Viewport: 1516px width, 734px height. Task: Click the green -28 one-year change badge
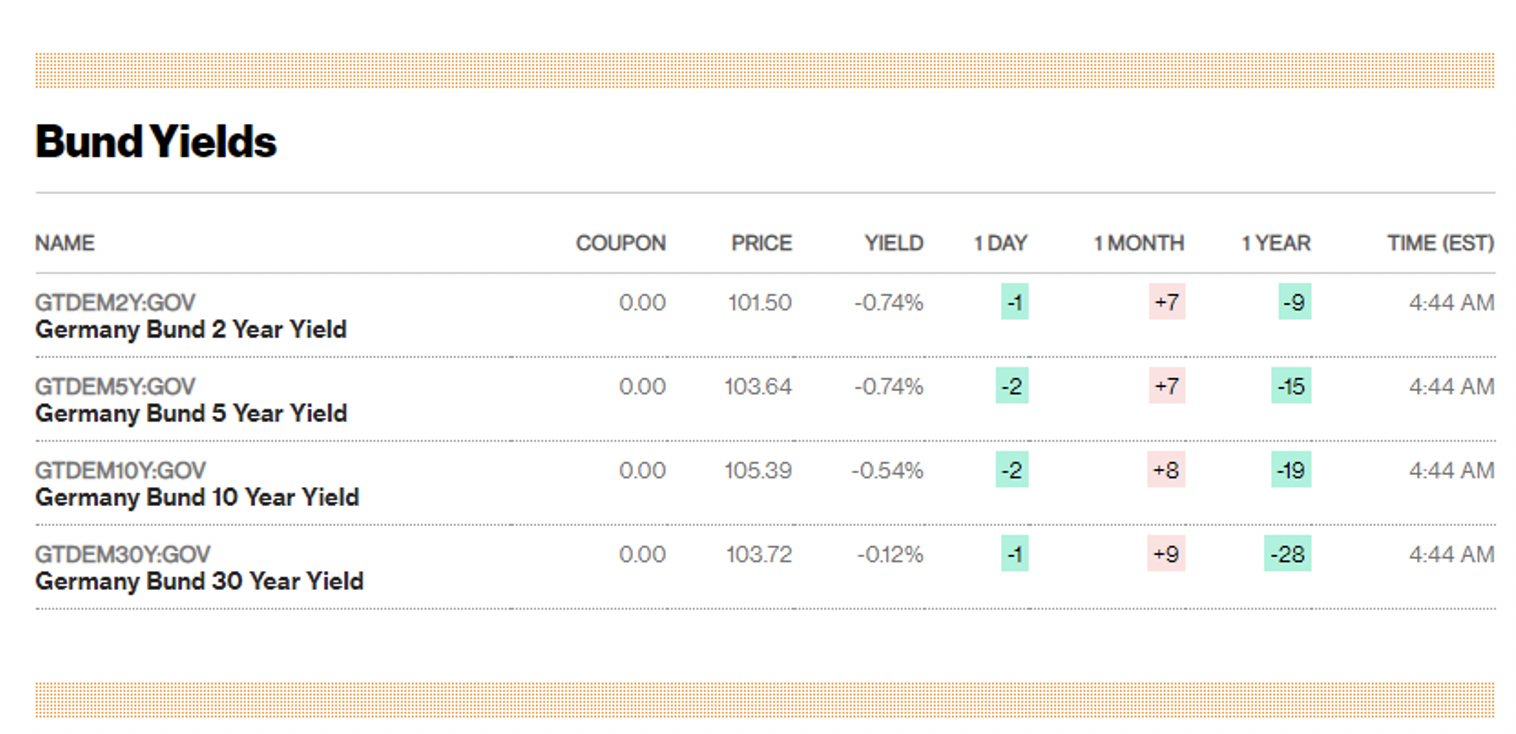1287,554
